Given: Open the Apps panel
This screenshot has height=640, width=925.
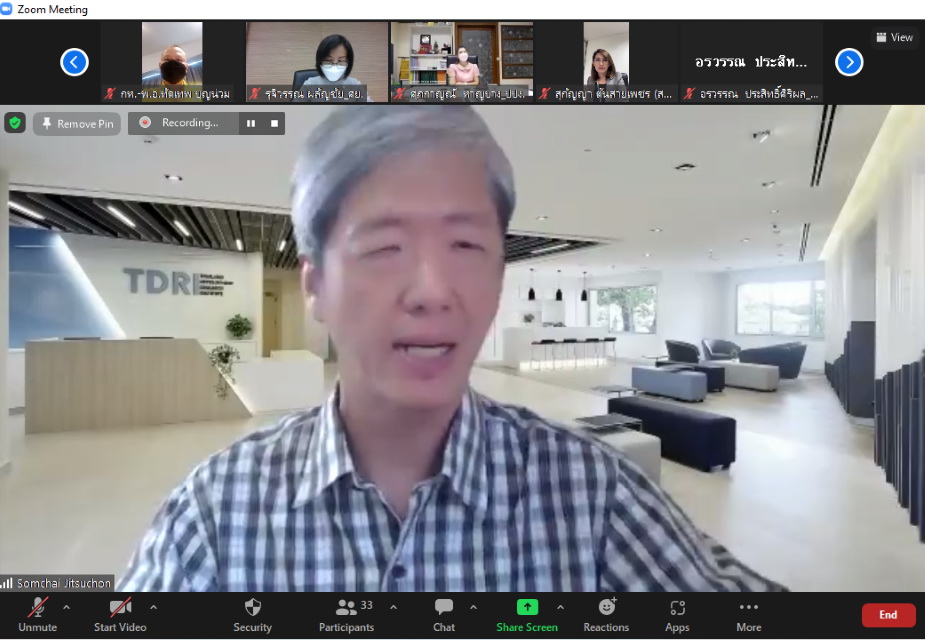Looking at the screenshot, I should (x=677, y=615).
